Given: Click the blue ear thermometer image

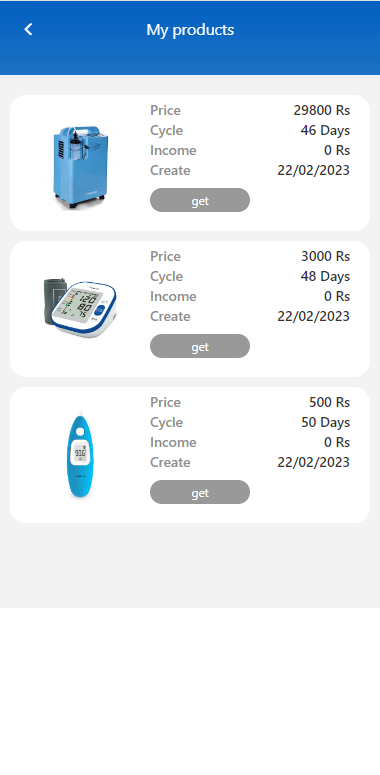Looking at the screenshot, I should tap(80, 455).
